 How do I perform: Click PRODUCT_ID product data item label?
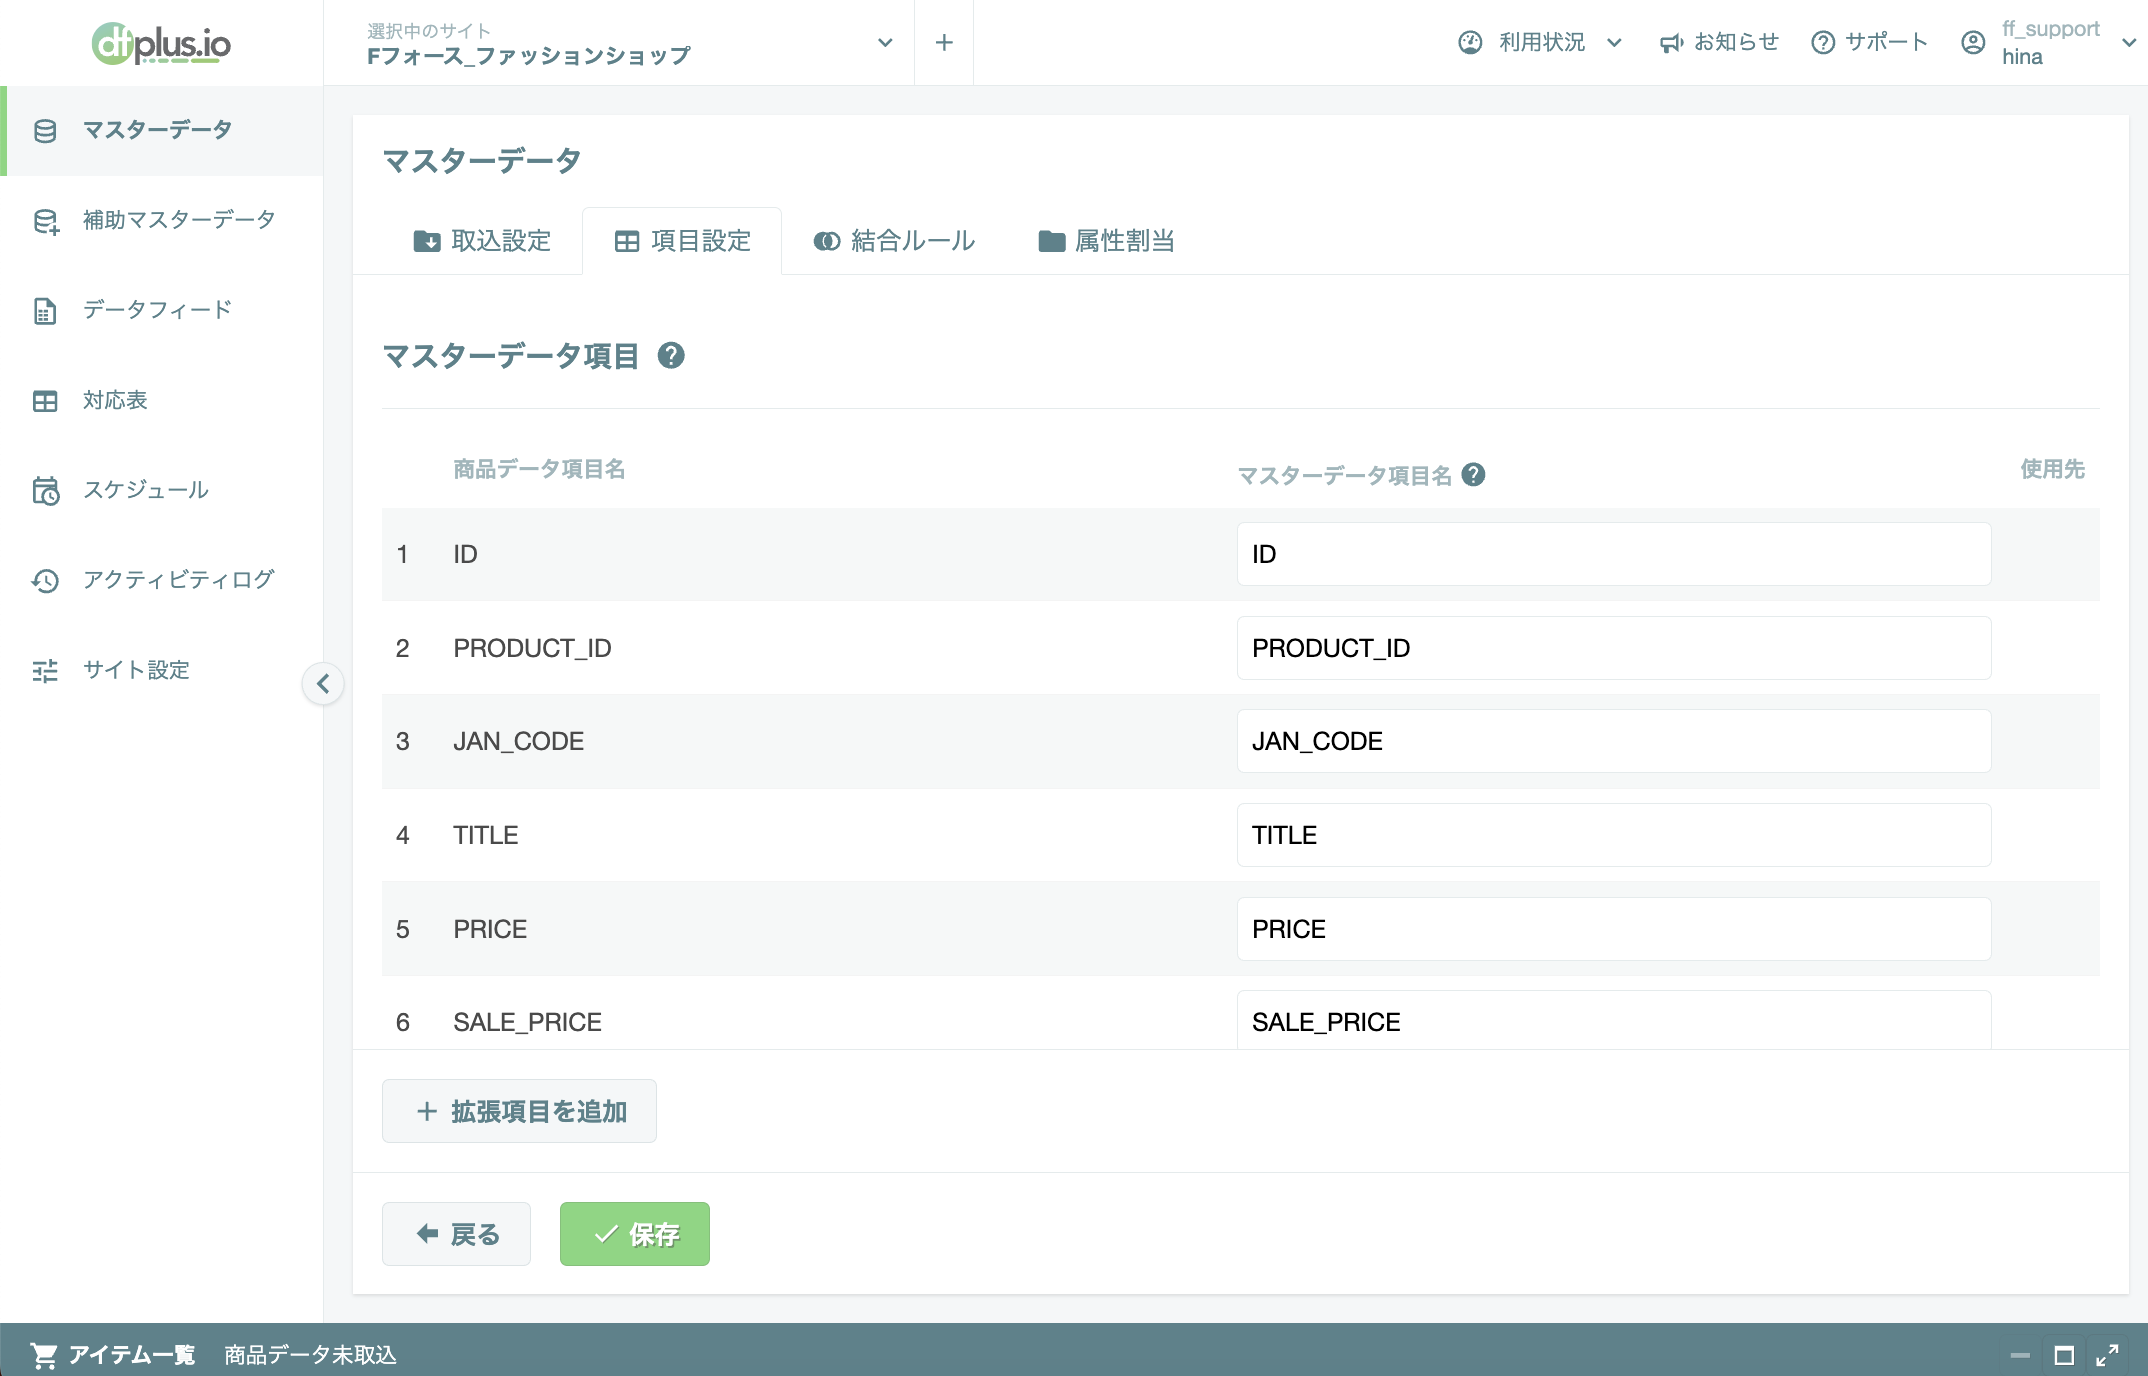[x=532, y=648]
